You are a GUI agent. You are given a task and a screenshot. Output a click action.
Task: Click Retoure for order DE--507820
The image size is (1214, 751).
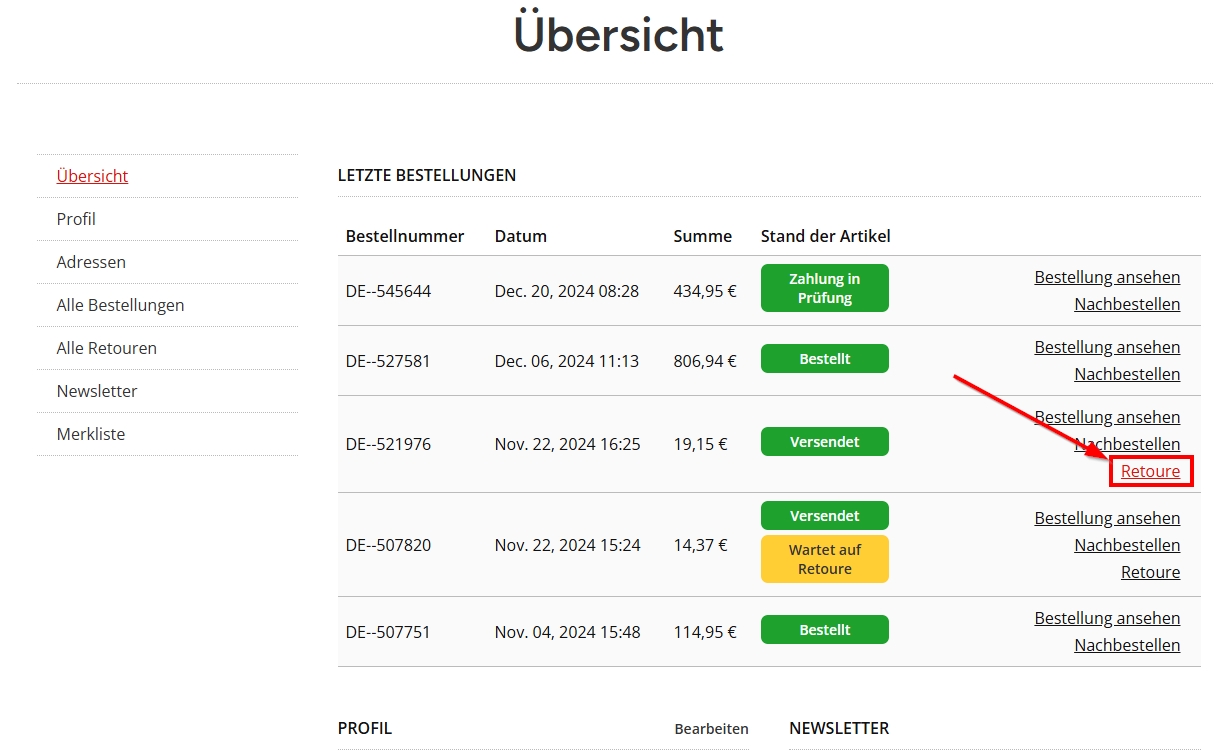pos(1150,571)
